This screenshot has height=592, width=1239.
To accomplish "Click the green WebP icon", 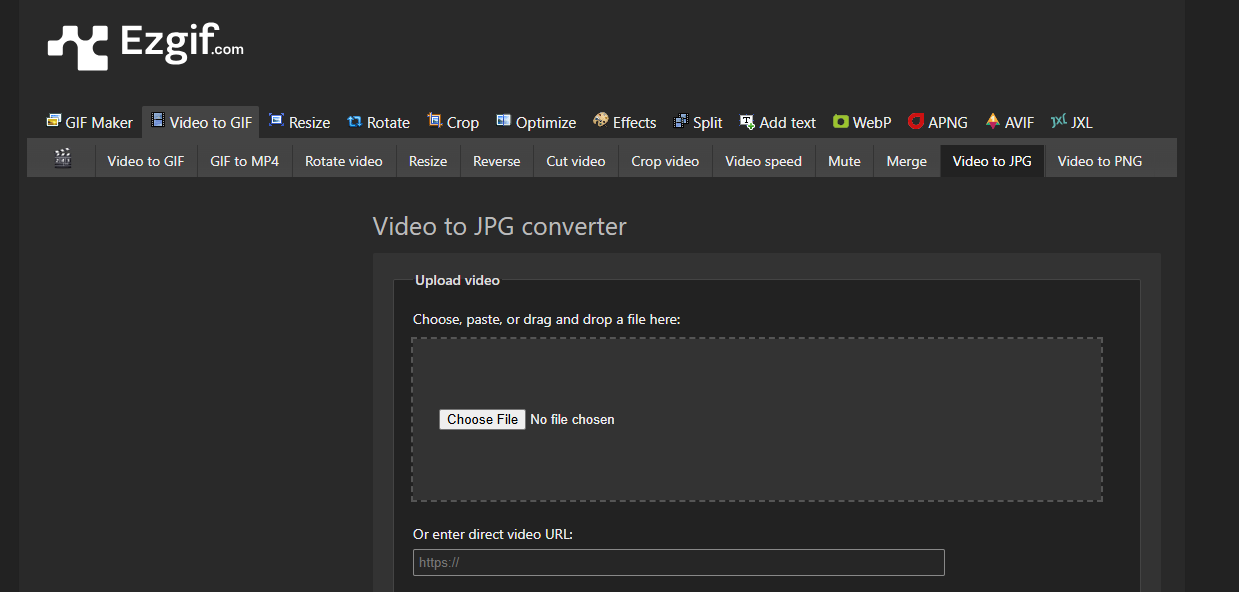I will pyautogui.click(x=841, y=122).
